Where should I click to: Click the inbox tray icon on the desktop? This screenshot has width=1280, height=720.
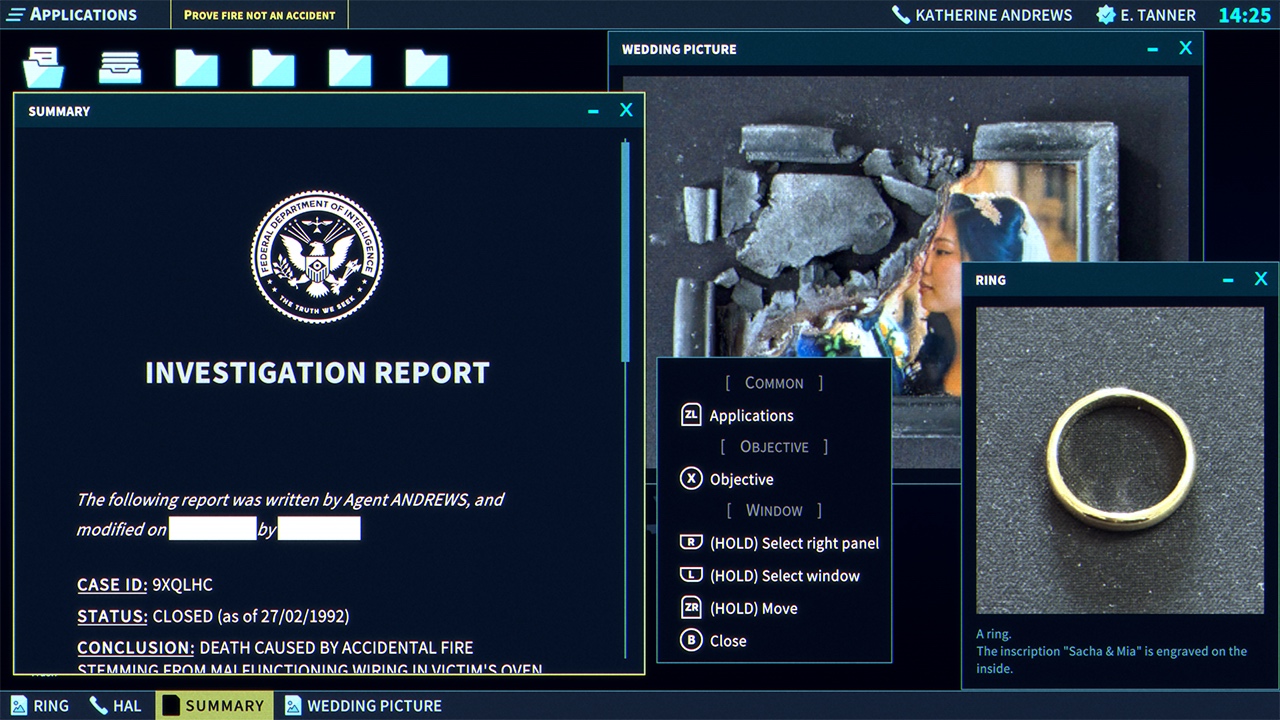[119, 66]
